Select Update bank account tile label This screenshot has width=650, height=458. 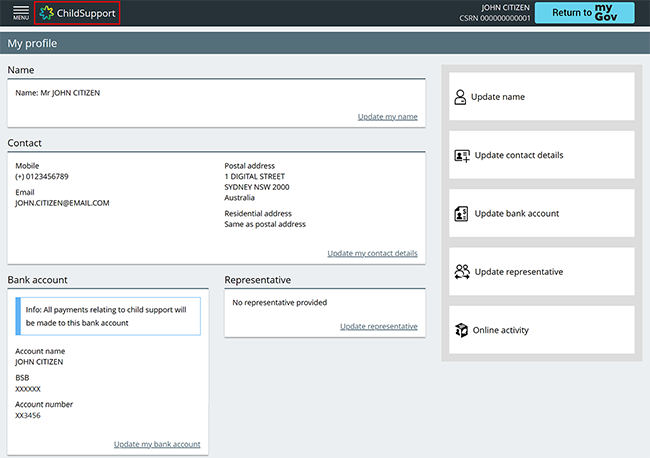click(x=516, y=213)
